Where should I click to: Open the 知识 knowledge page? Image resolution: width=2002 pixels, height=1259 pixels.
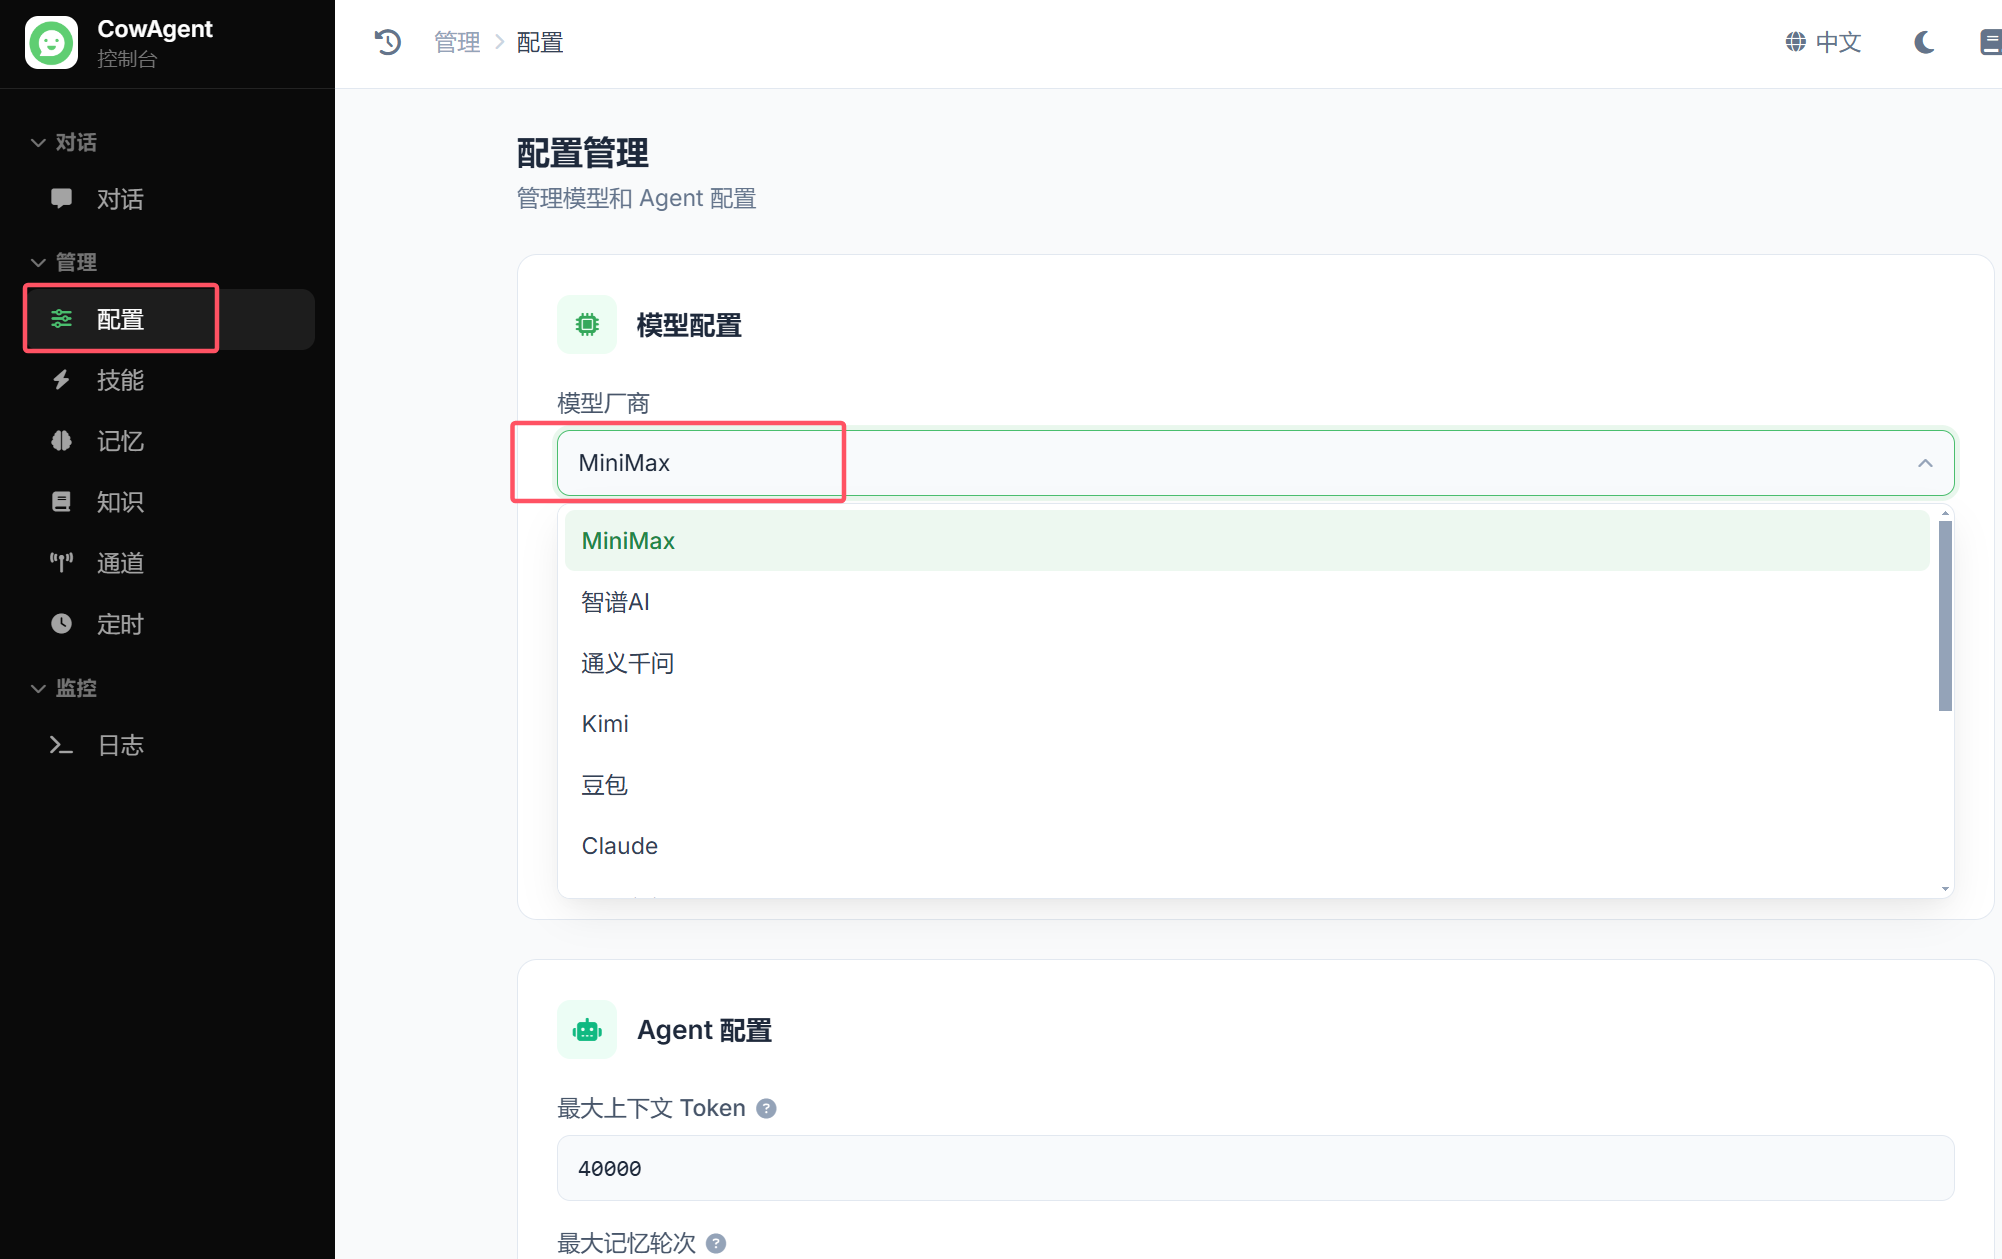pyautogui.click(x=120, y=502)
